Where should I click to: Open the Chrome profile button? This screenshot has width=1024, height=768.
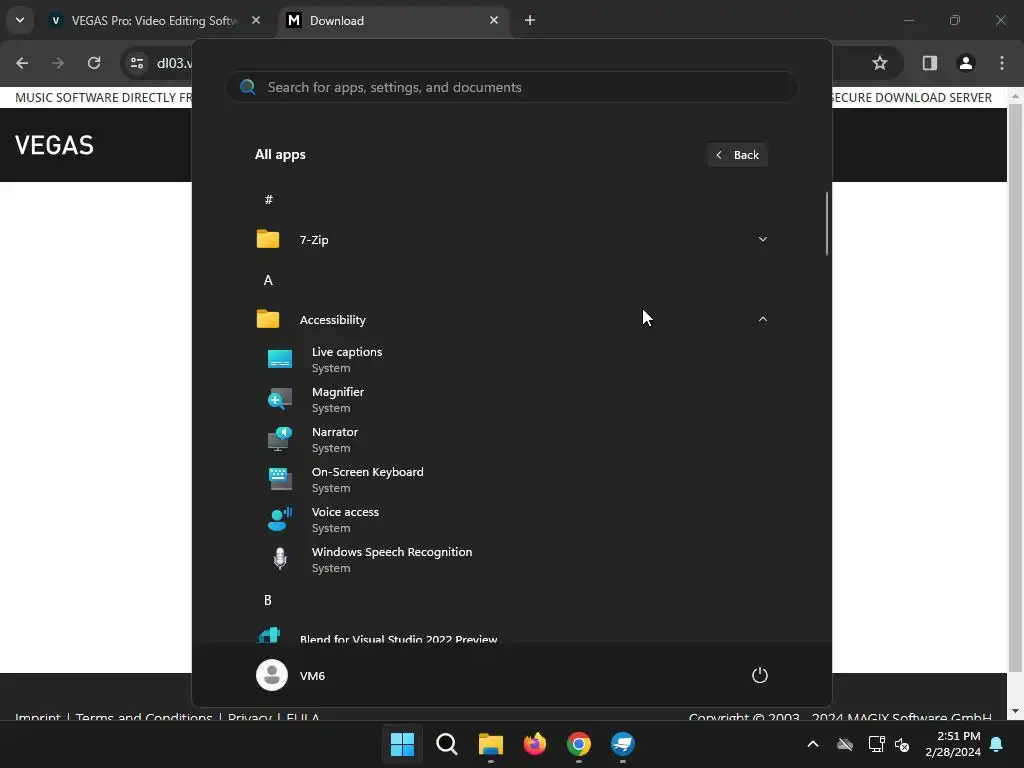pos(965,63)
